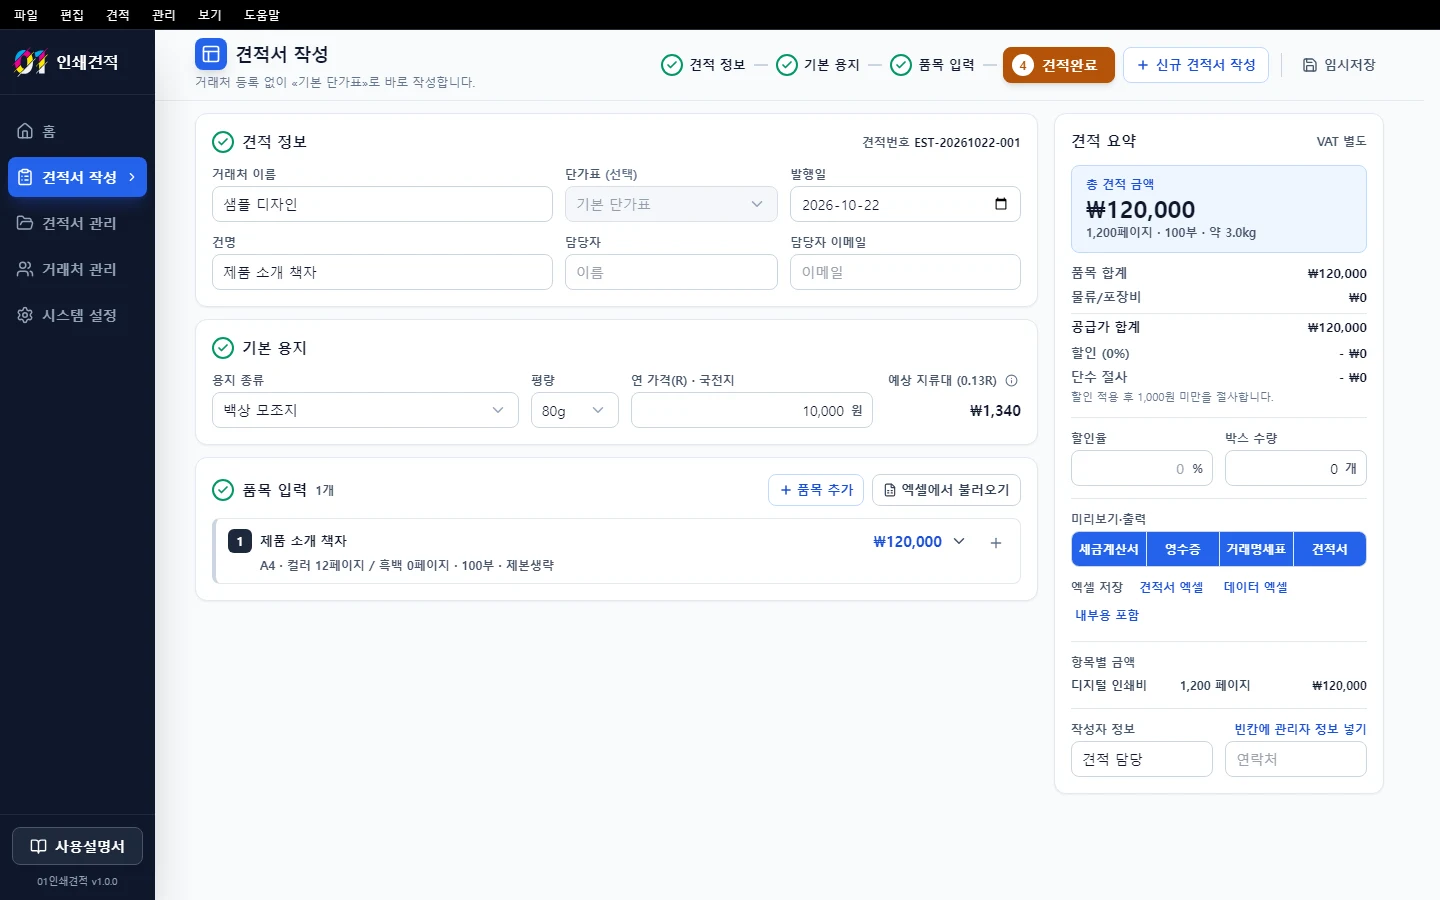Open the 도움말 menu

[262, 15]
